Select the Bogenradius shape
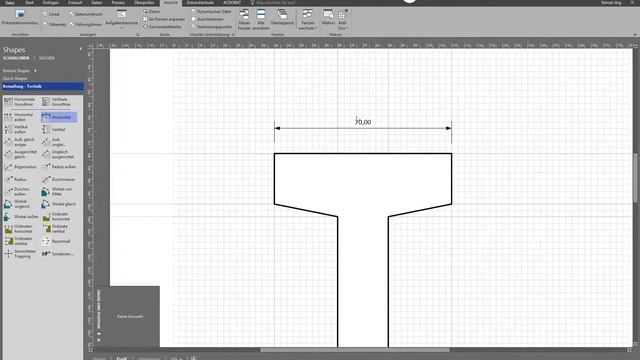This screenshot has height=360, width=640. click(x=20, y=167)
